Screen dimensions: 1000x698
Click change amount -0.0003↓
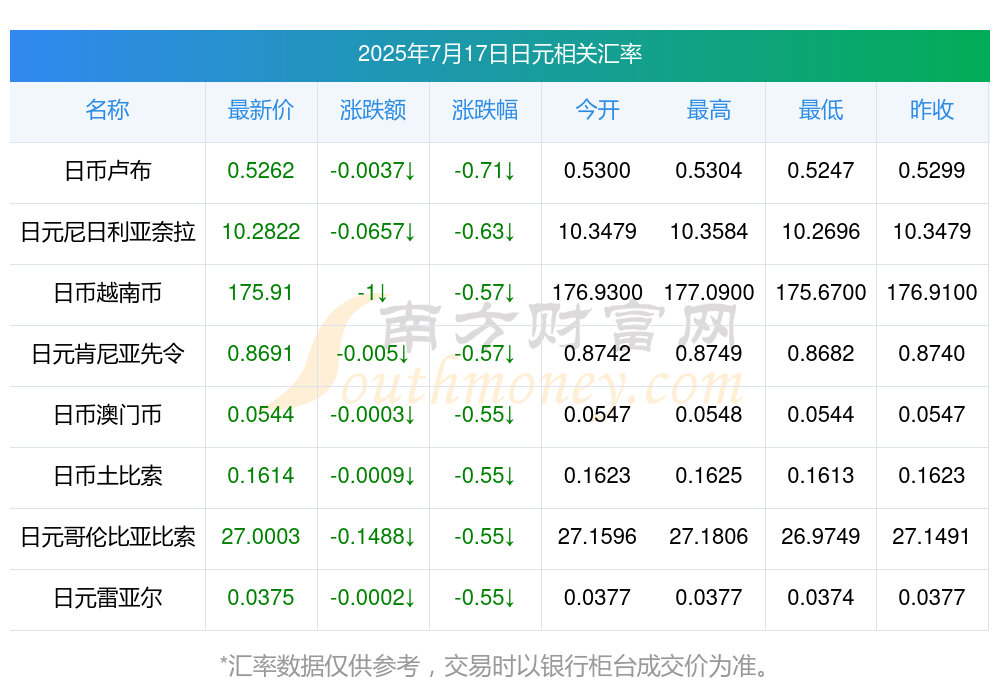pyautogui.click(x=372, y=415)
